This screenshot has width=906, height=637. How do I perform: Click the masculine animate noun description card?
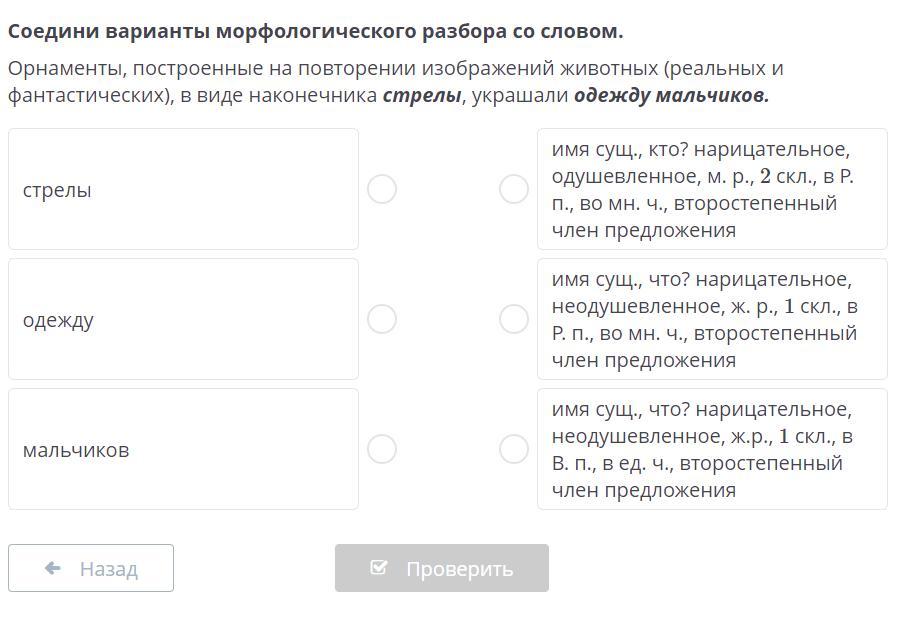711,189
